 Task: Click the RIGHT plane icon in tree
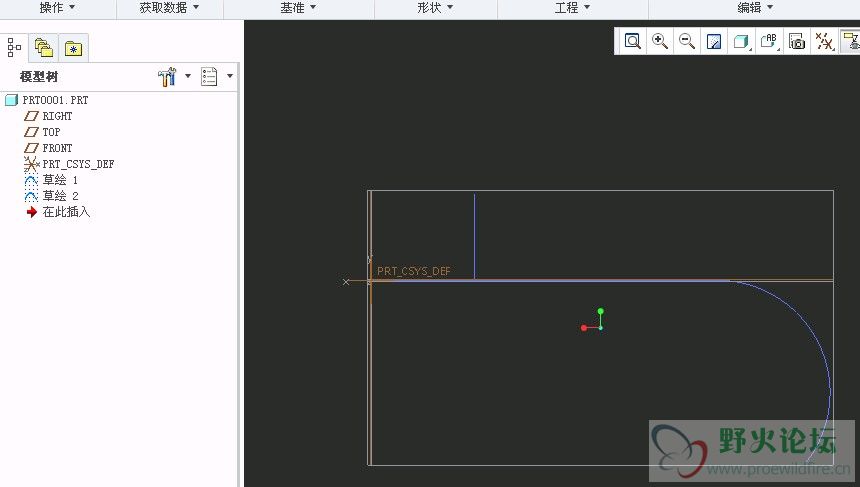[31, 116]
